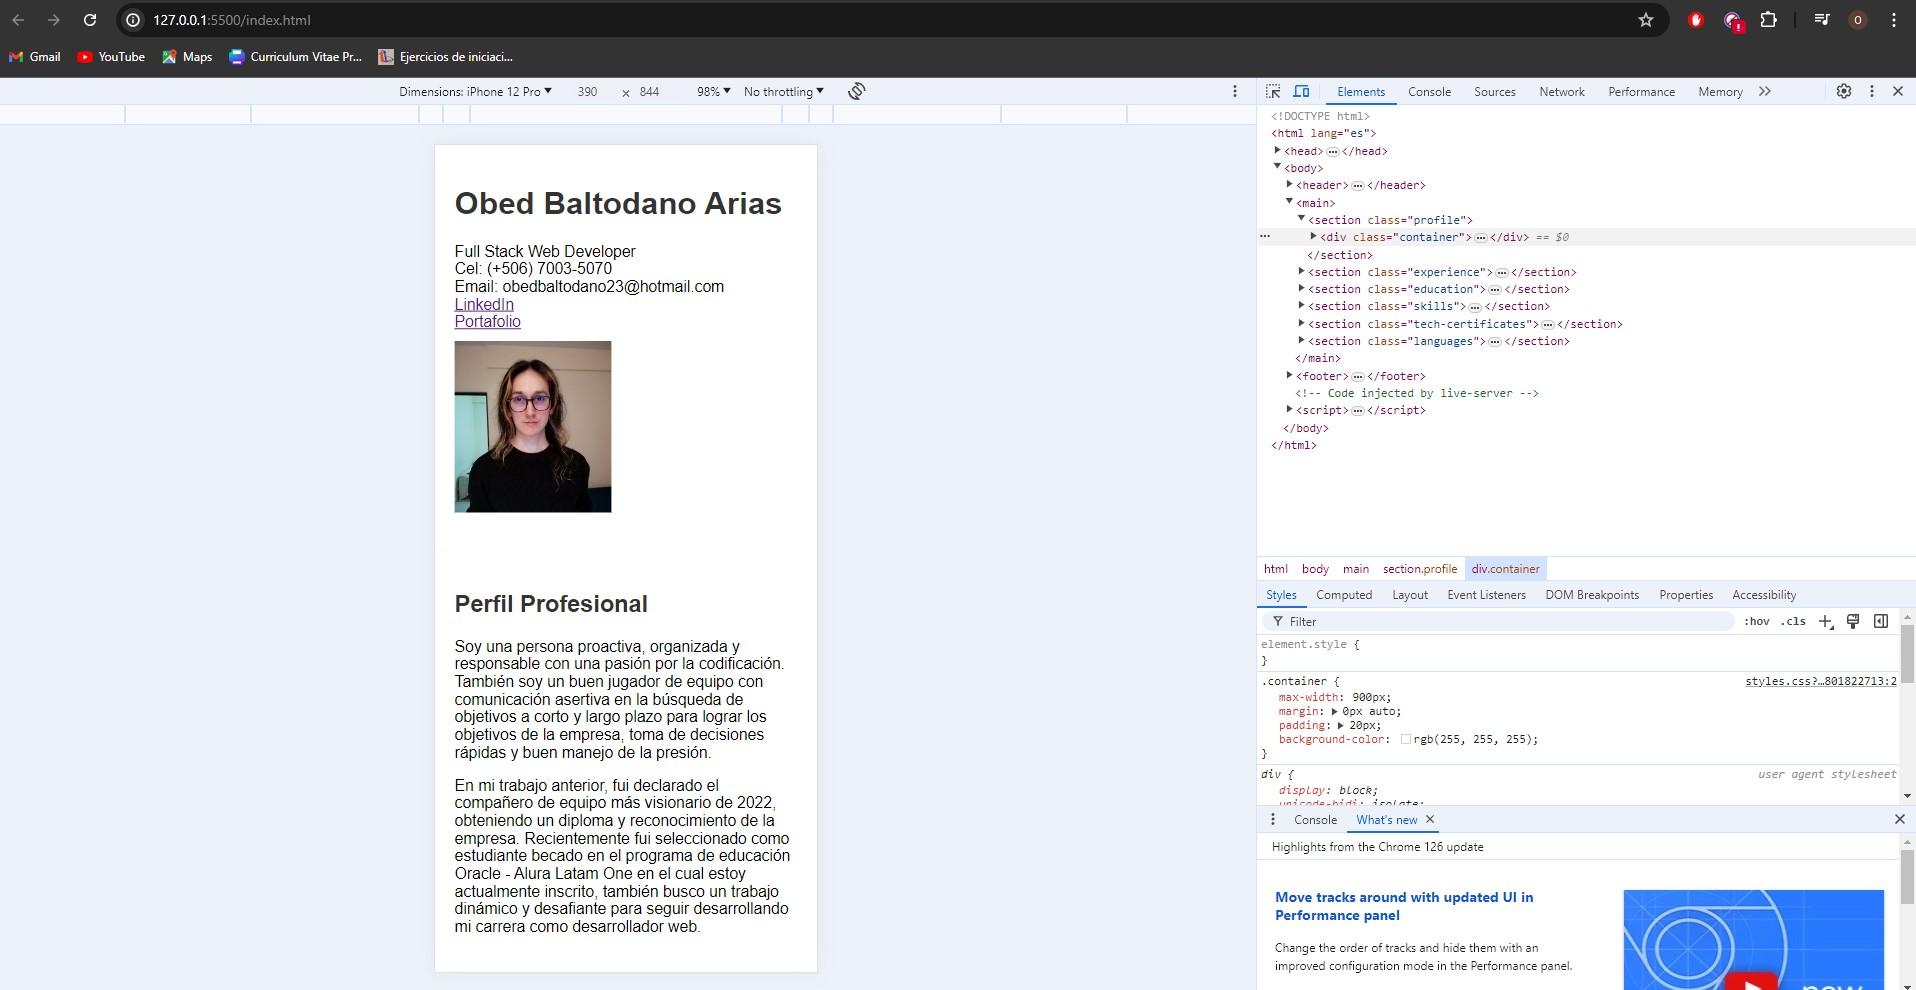Toggle the computed styles sidebar icon
Image resolution: width=1916 pixels, height=990 pixels.
(1881, 621)
